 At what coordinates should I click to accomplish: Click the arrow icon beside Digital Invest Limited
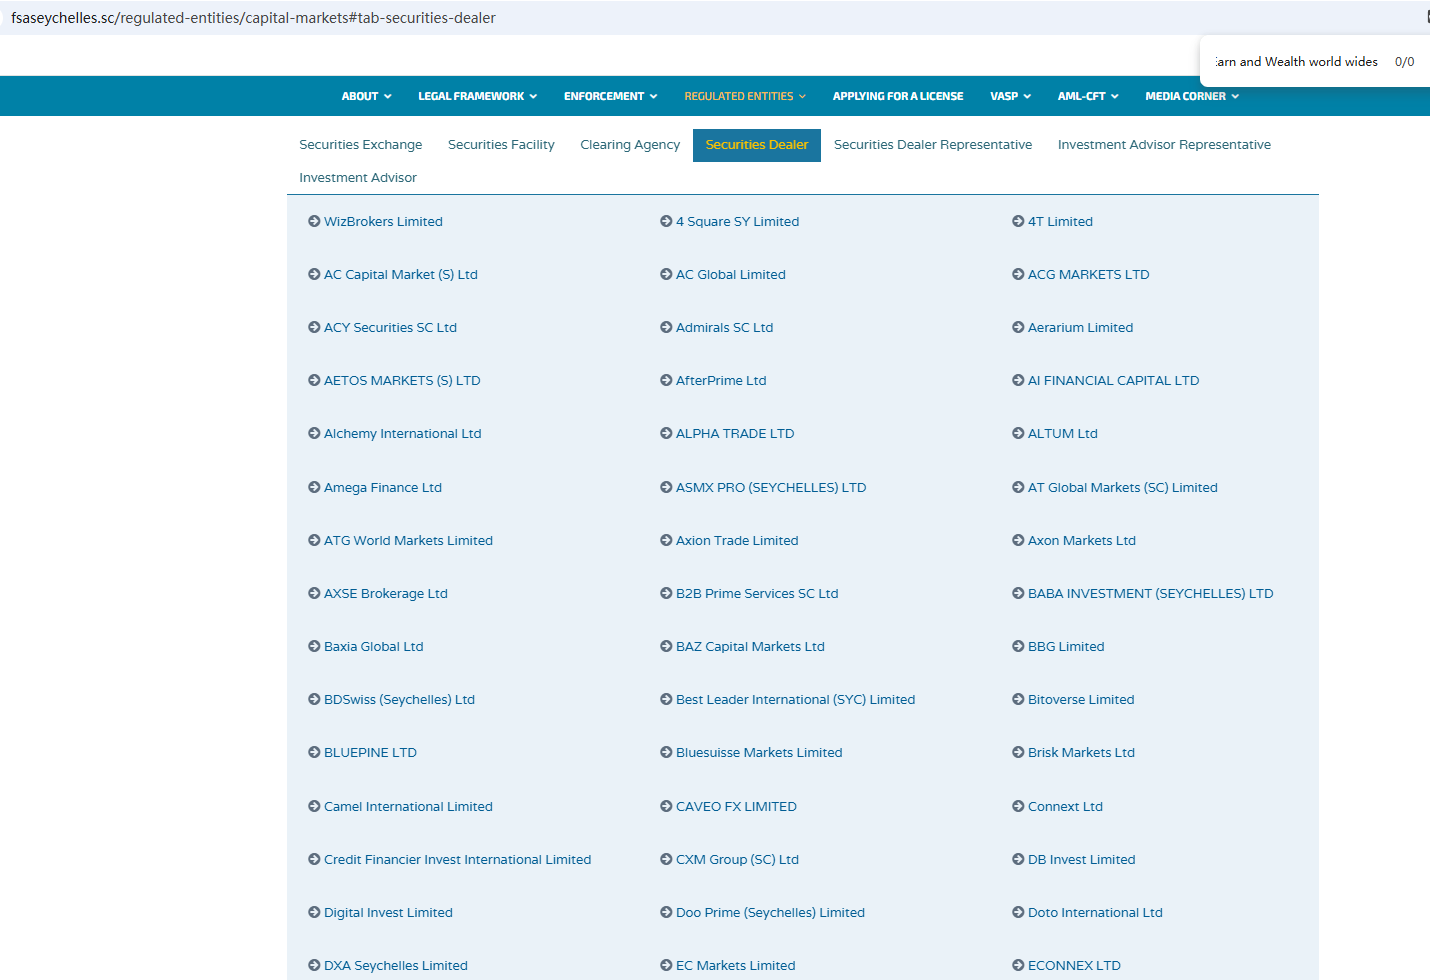314,912
